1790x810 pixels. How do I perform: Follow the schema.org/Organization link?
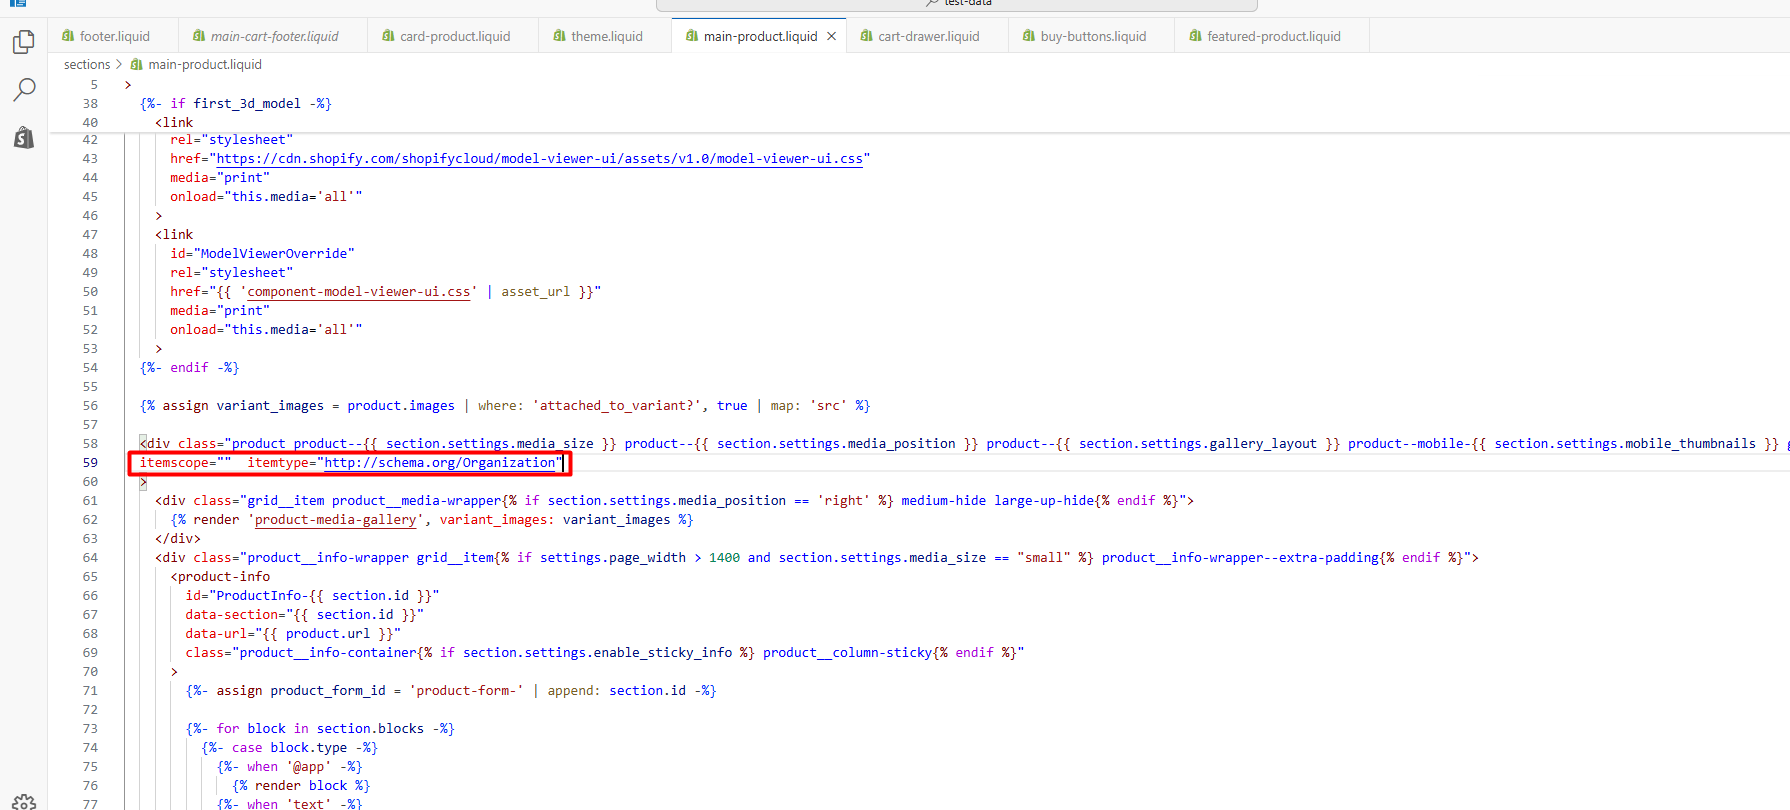click(x=439, y=463)
